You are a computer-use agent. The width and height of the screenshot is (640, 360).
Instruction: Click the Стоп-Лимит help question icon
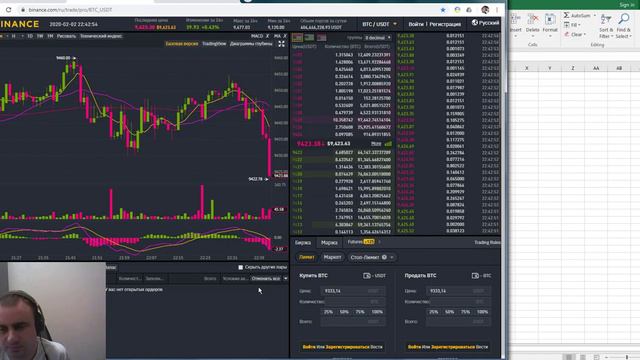(x=384, y=257)
